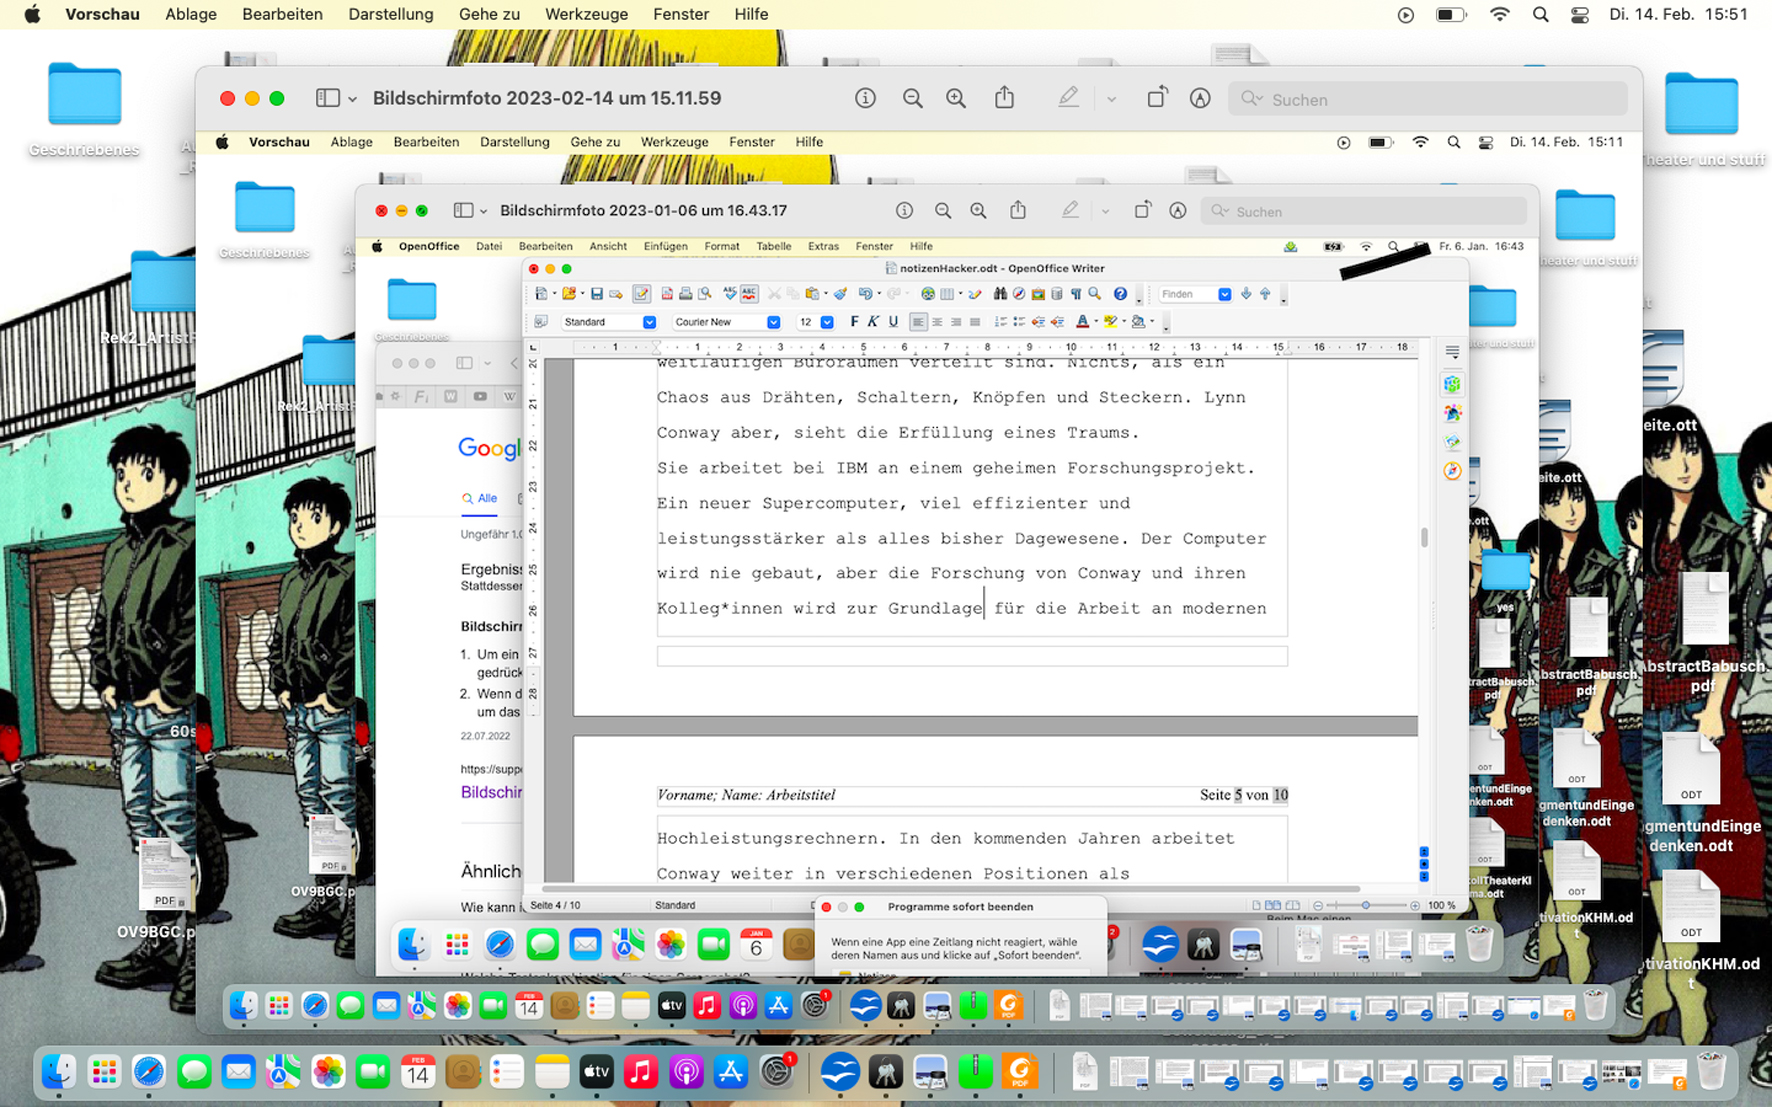Open the Darstellung menu in the top bar
Screen dimensions: 1772x1107
click(x=390, y=14)
